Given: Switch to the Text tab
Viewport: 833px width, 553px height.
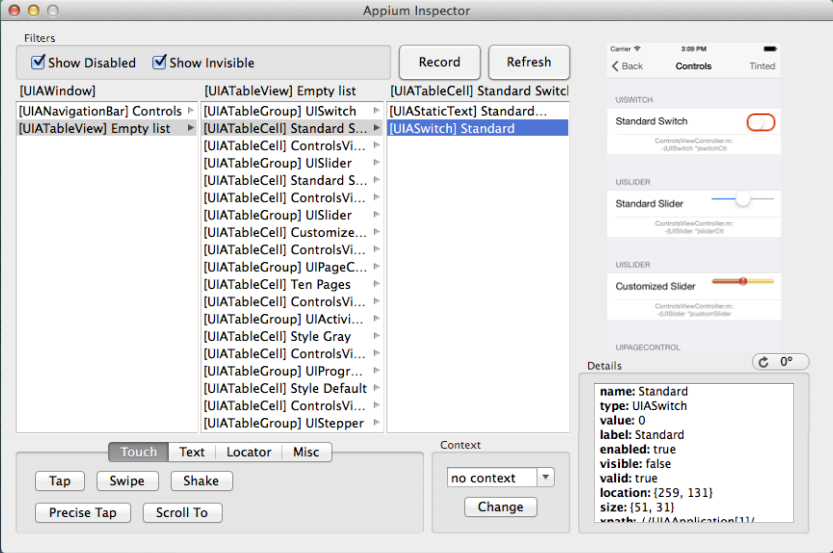Looking at the screenshot, I should click(192, 452).
